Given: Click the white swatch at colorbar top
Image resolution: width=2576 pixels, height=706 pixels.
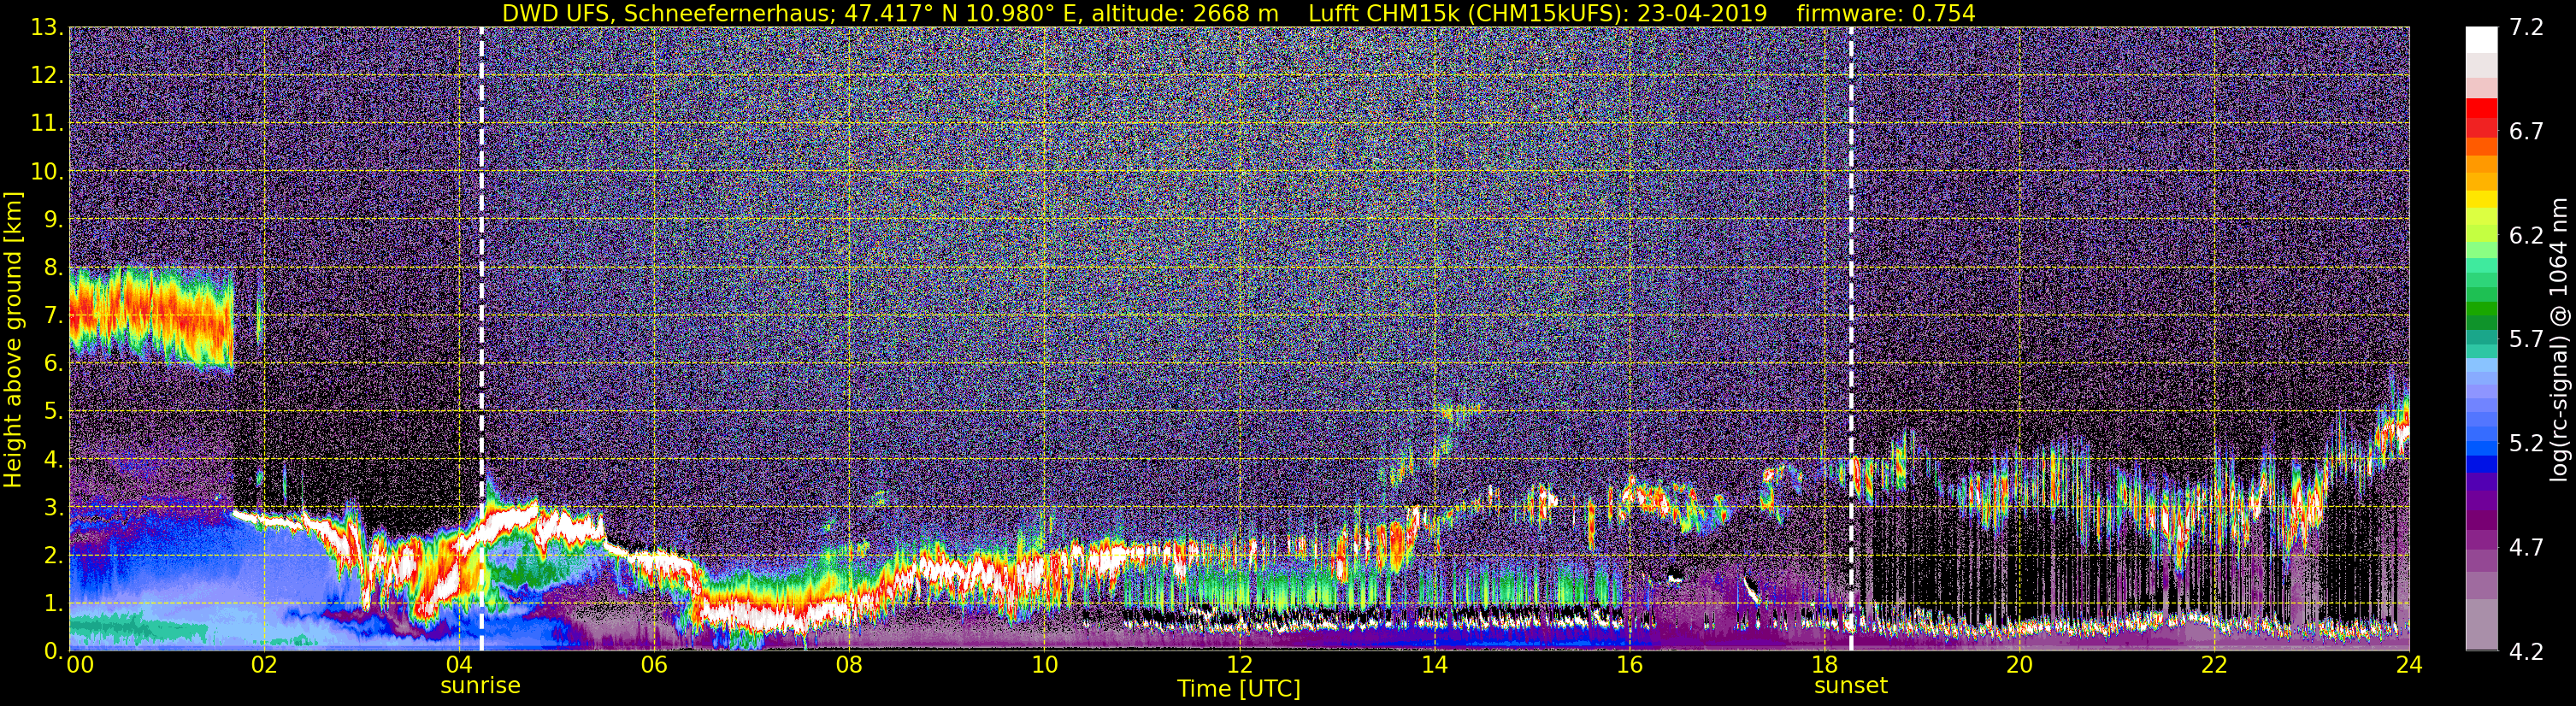Looking at the screenshot, I should (x=2481, y=39).
